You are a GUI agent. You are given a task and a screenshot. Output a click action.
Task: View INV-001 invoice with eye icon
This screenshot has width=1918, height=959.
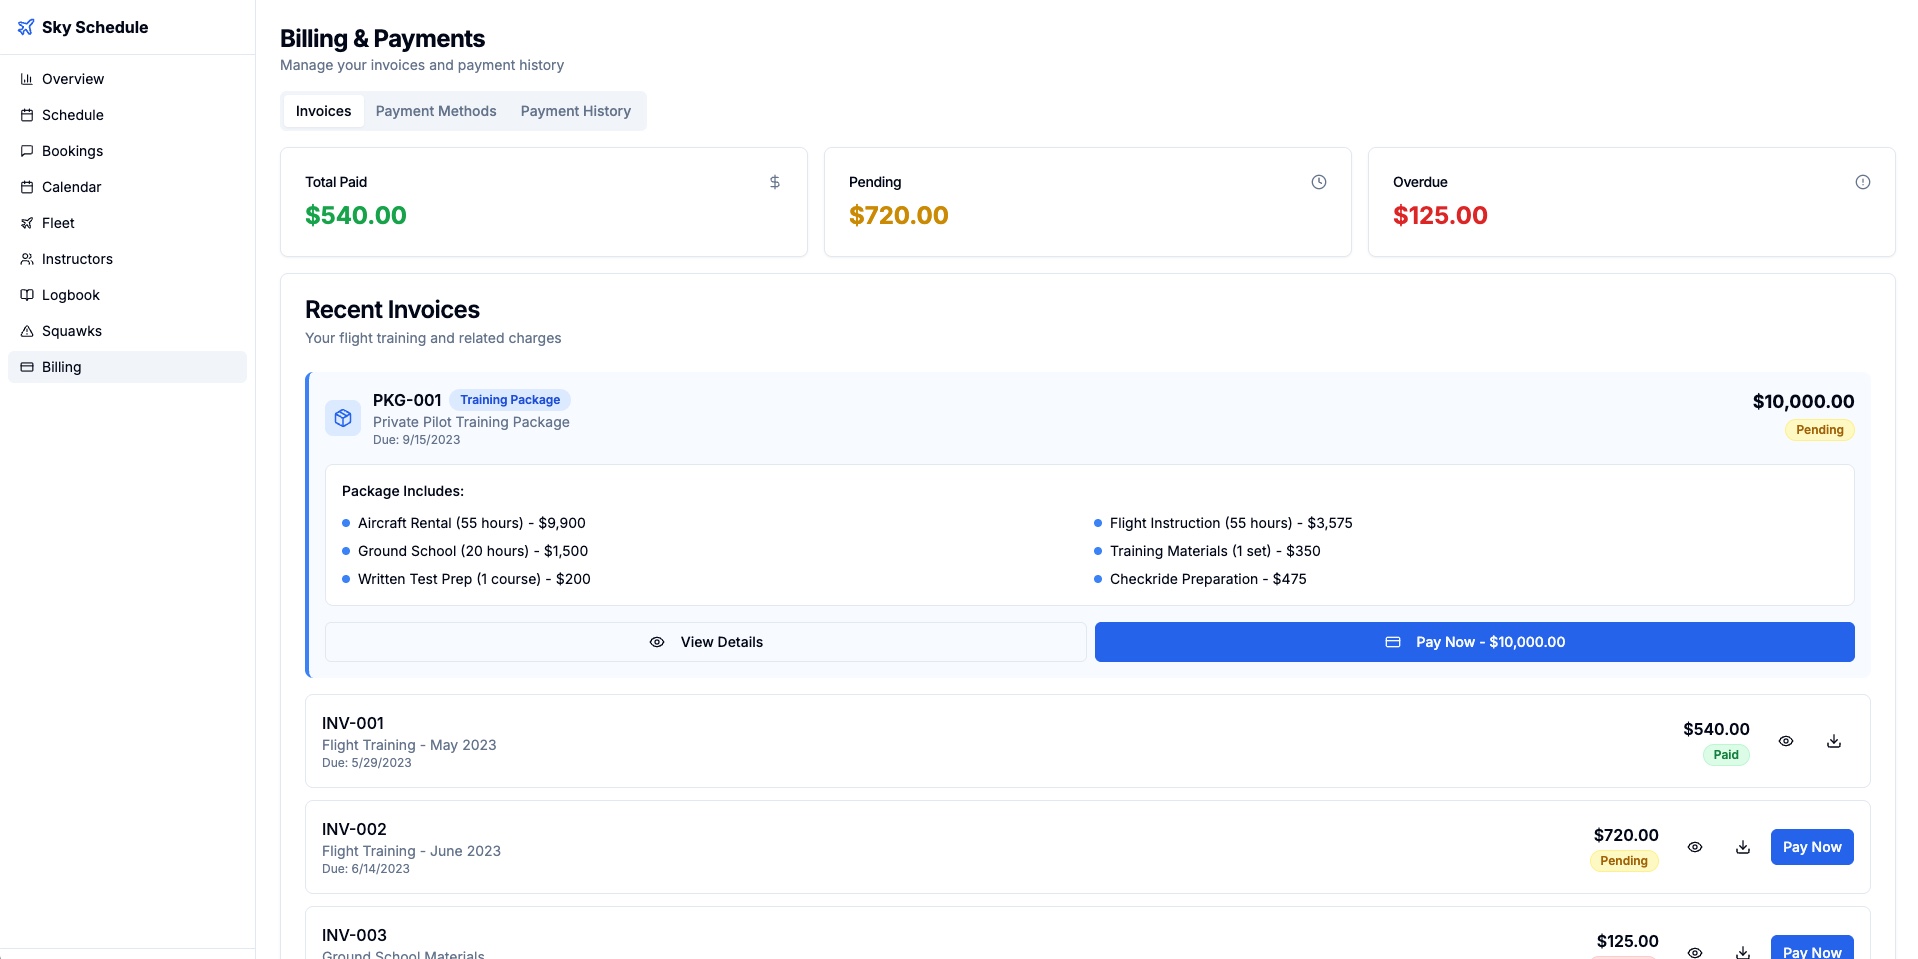1785,741
